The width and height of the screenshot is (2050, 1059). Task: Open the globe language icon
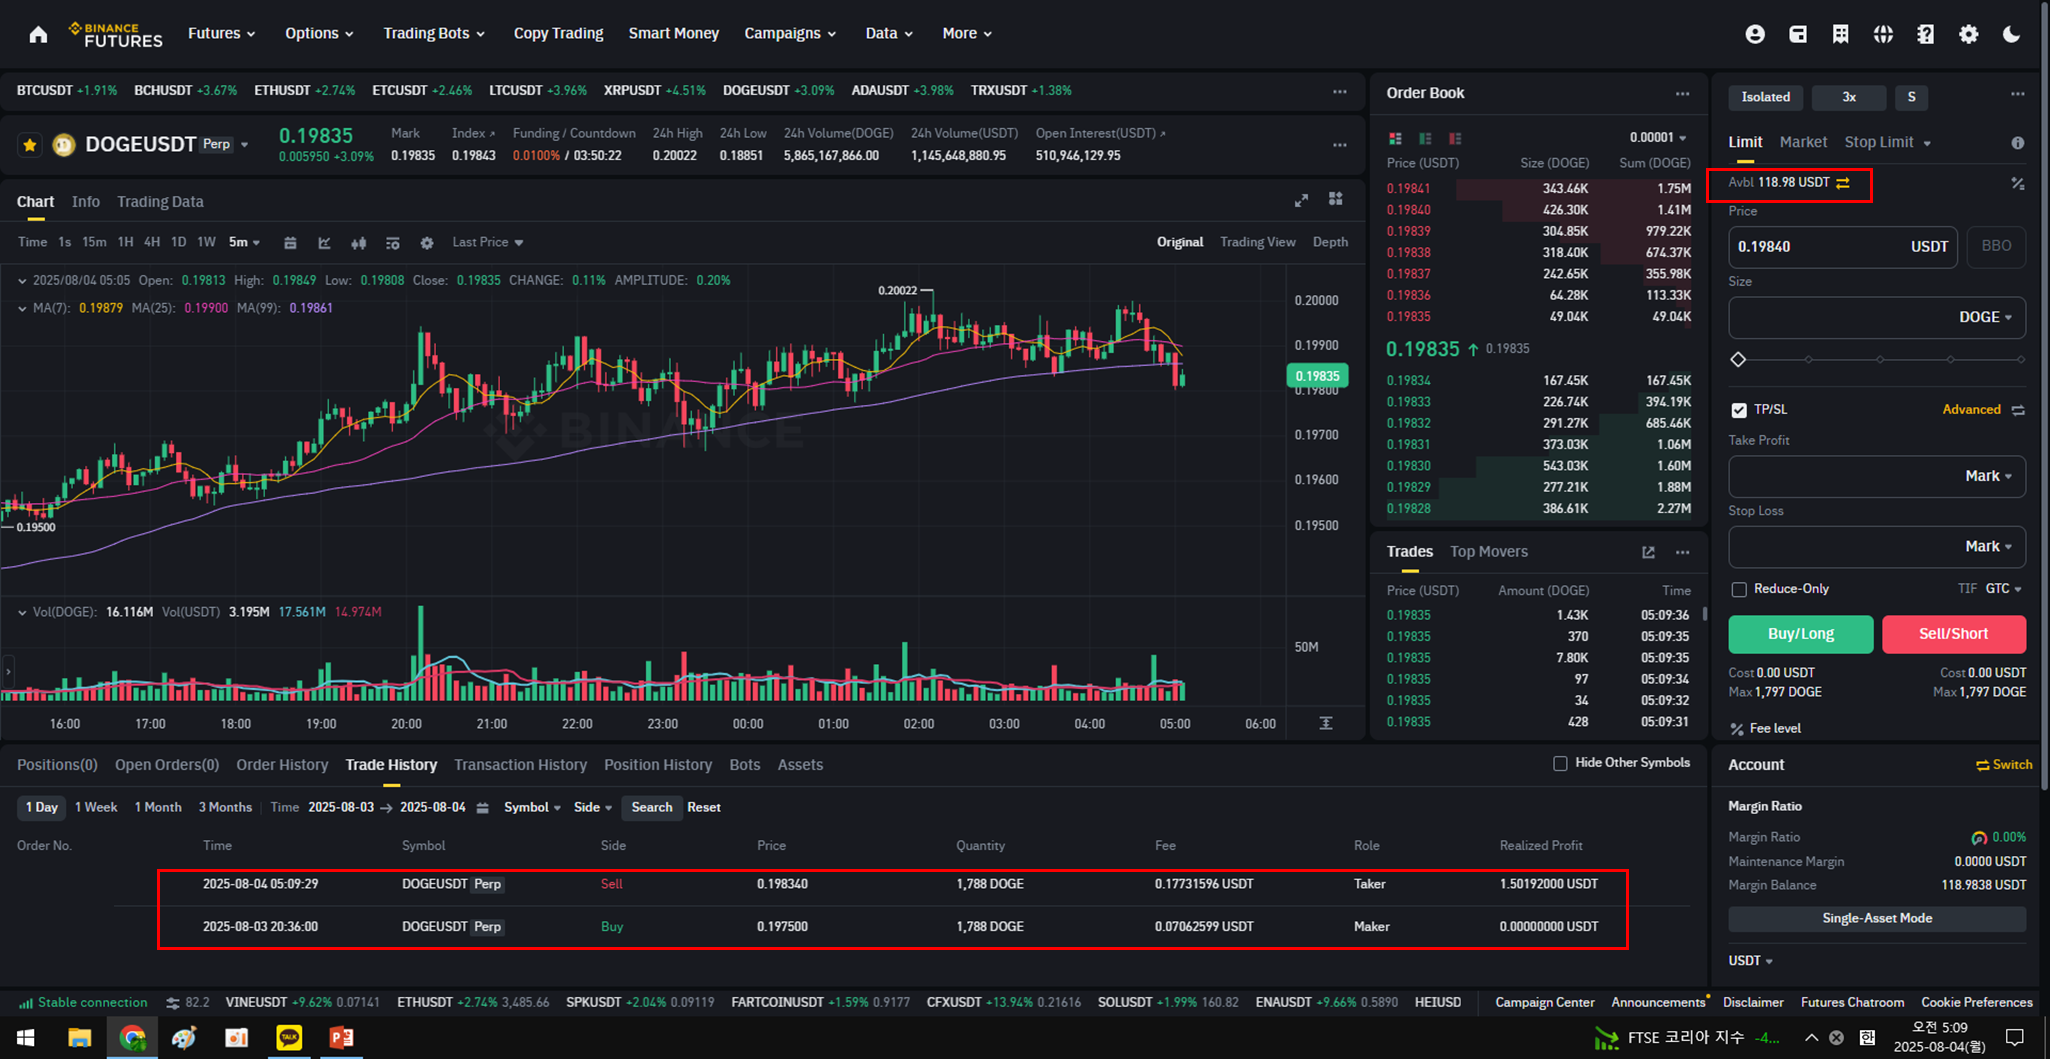(x=1883, y=34)
